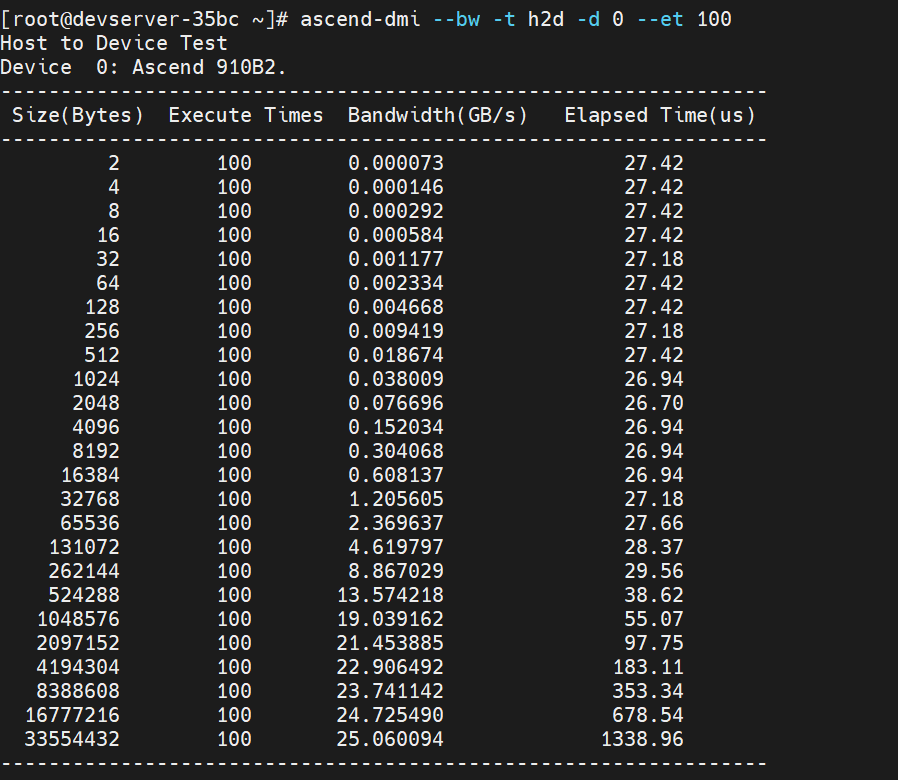Click size value 524288
898x780 pixels.
[x=84, y=596]
